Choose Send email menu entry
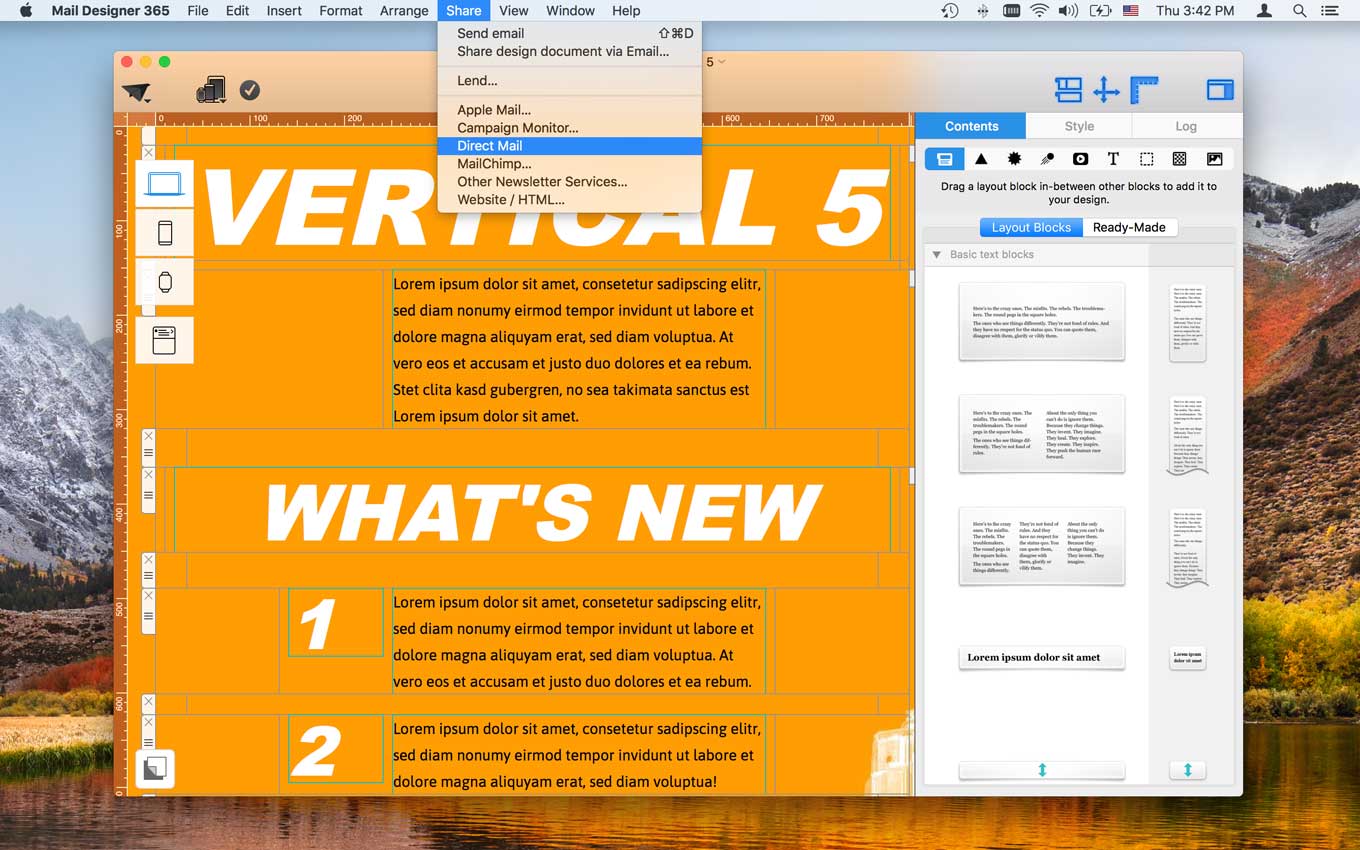Viewport: 1360px width, 850px height. (x=570, y=33)
